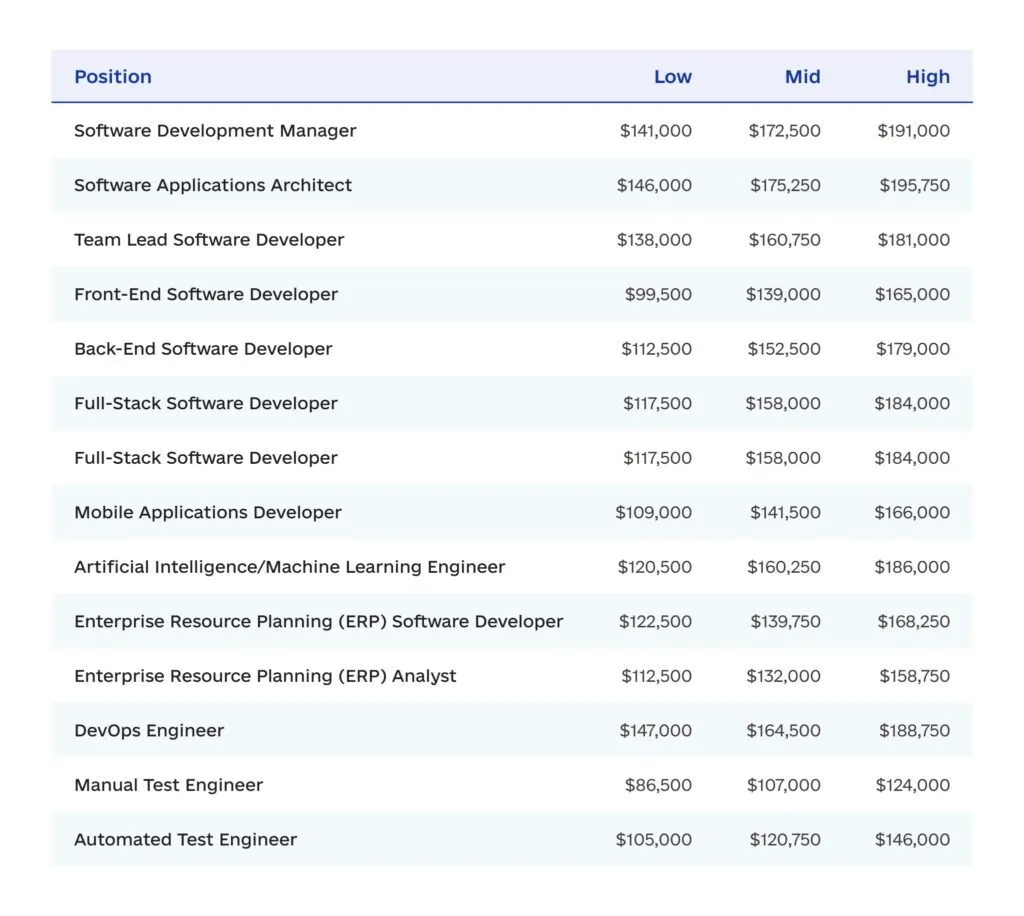Select Back-End Developer high value $179,000
The height and width of the screenshot is (916, 1024).
913,349
